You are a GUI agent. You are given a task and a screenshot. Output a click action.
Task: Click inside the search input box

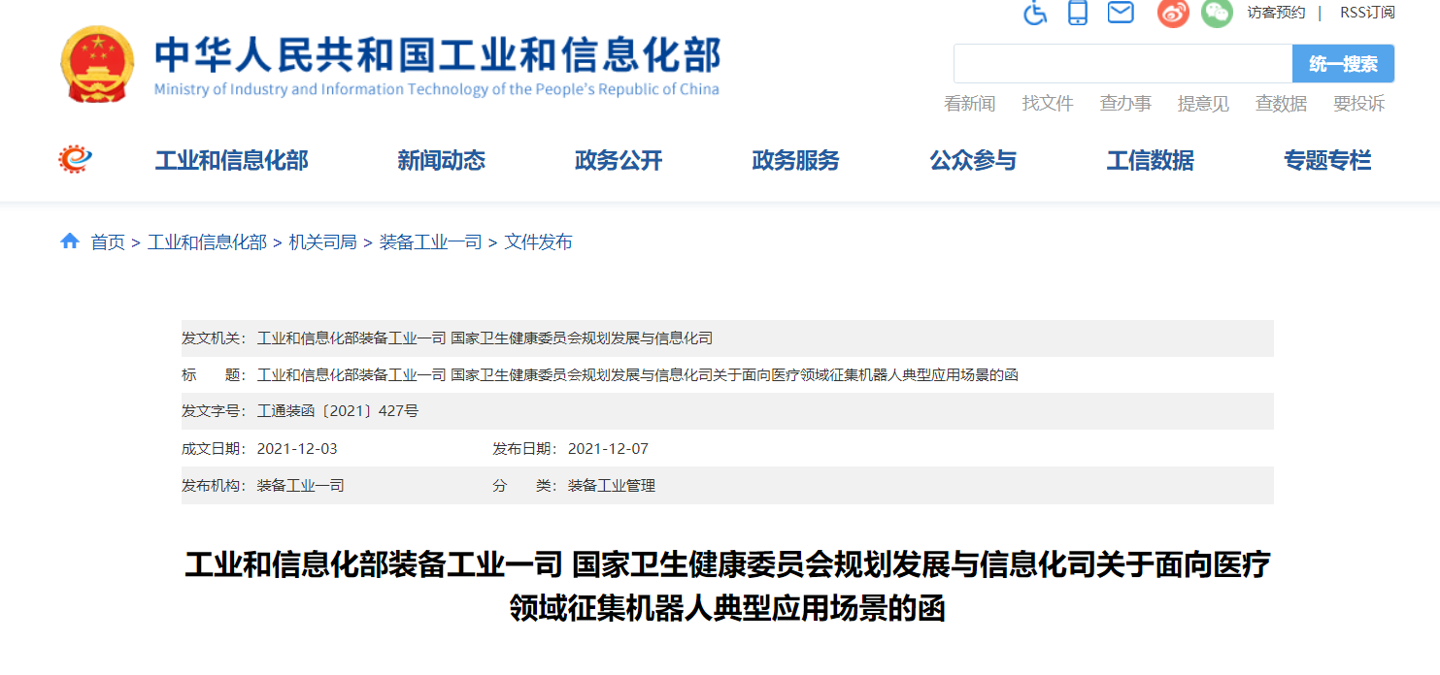click(1120, 63)
